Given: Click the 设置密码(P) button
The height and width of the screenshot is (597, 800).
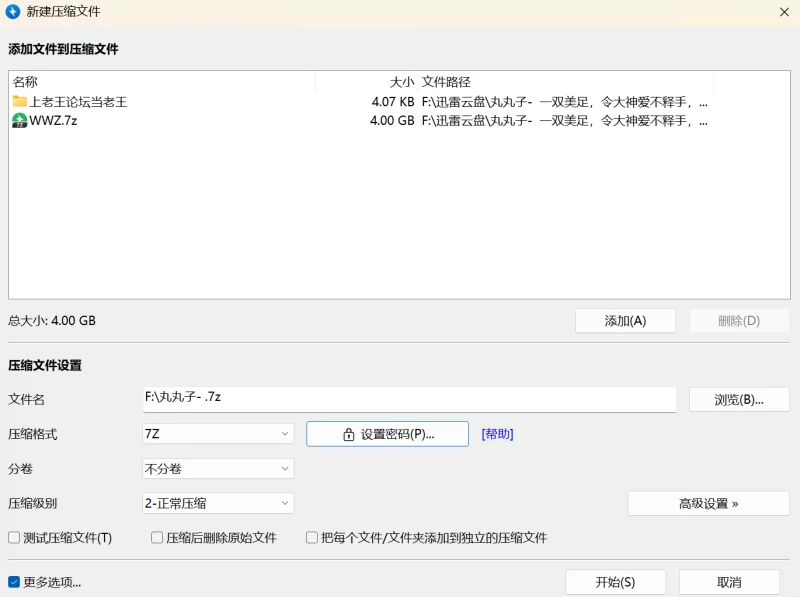Looking at the screenshot, I should pos(387,434).
